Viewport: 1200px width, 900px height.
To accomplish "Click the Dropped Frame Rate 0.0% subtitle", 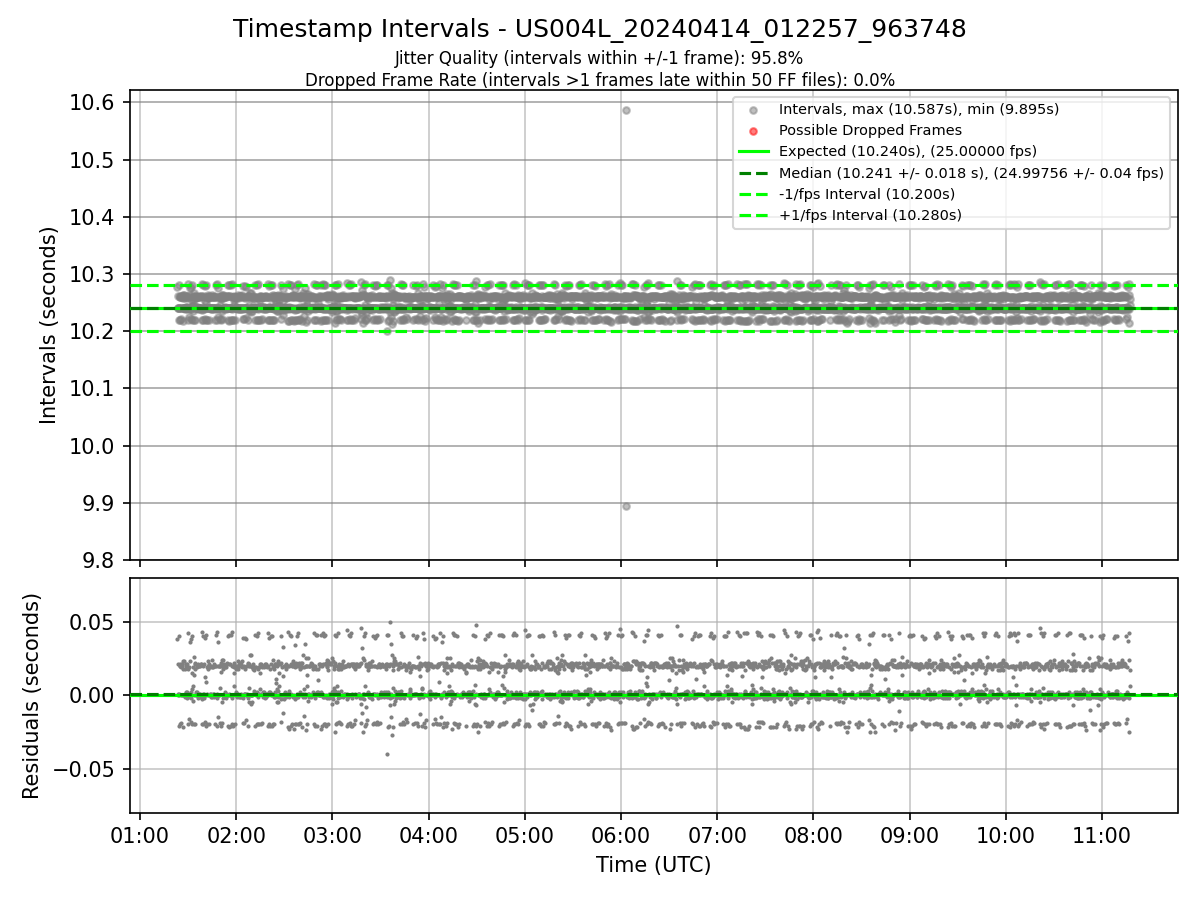I will [x=600, y=79].
